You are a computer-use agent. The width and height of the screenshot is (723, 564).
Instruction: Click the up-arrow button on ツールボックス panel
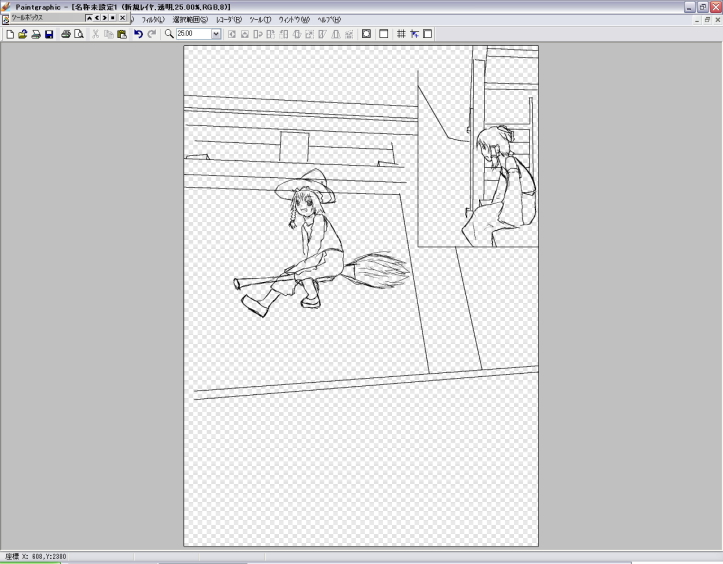tap(89, 18)
